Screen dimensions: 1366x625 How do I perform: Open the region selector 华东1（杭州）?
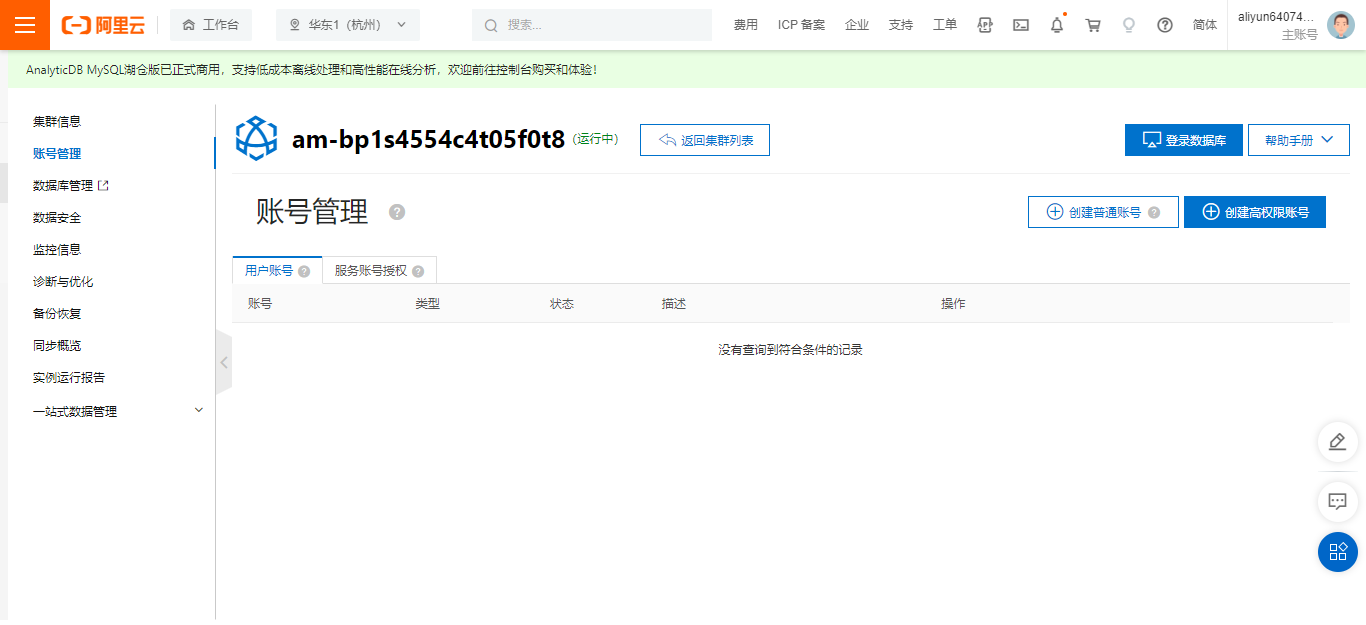coord(348,25)
